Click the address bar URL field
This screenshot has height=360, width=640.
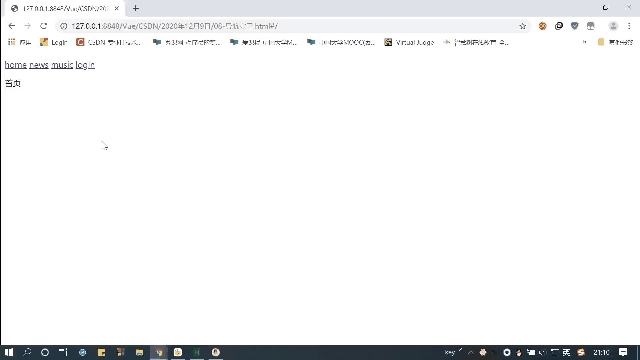click(x=294, y=26)
